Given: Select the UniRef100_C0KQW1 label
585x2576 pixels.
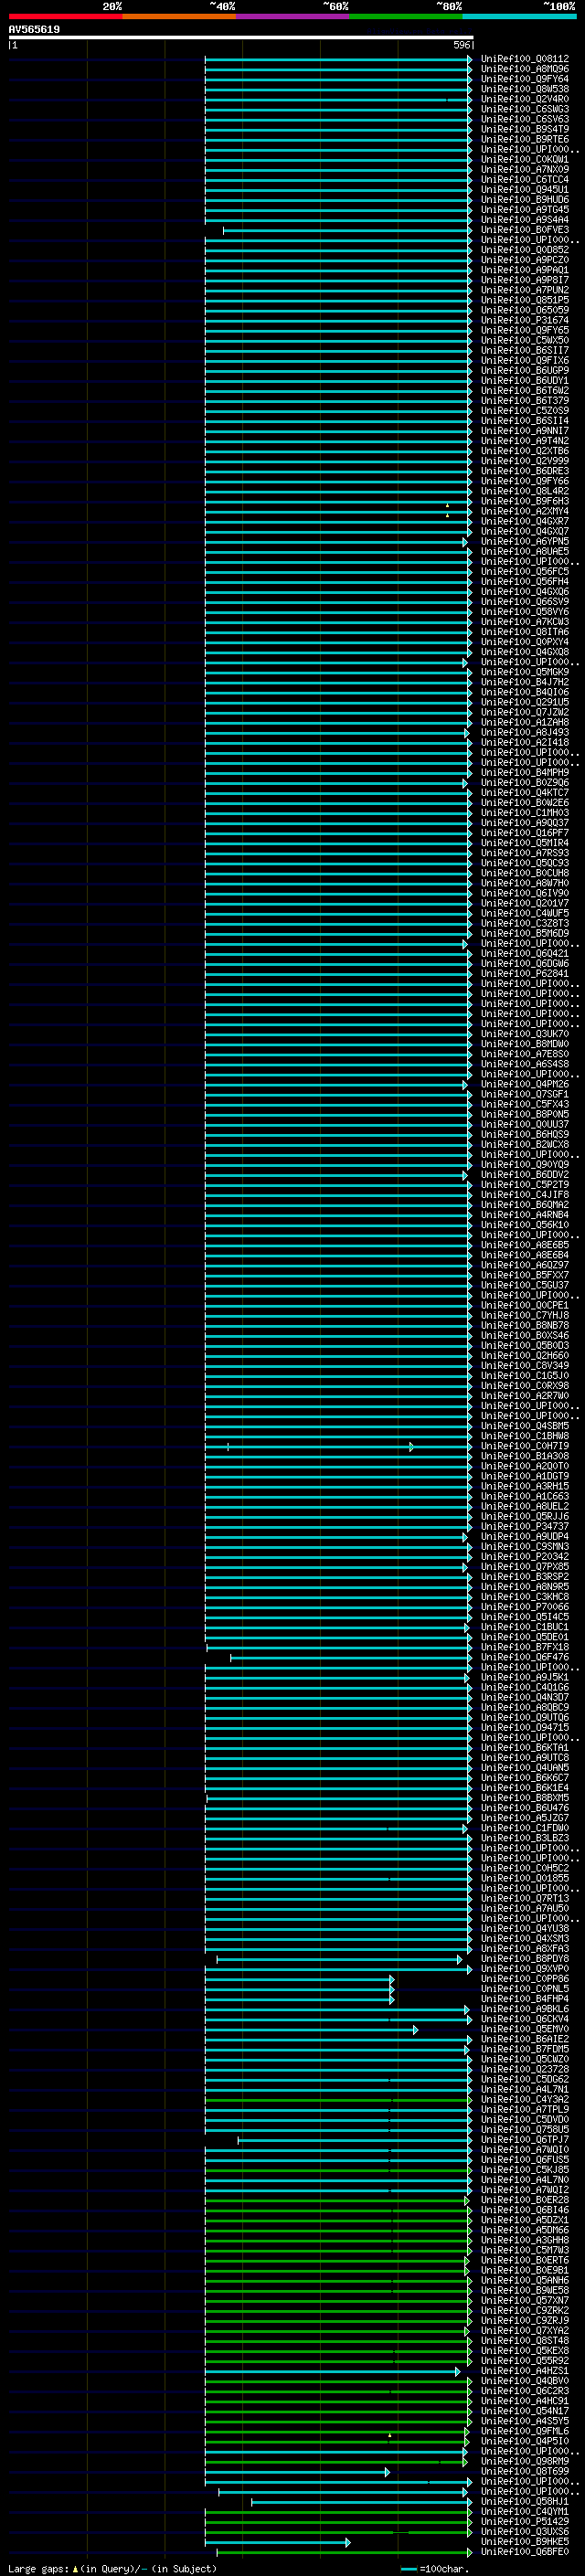Looking at the screenshot, I should tap(525, 159).
